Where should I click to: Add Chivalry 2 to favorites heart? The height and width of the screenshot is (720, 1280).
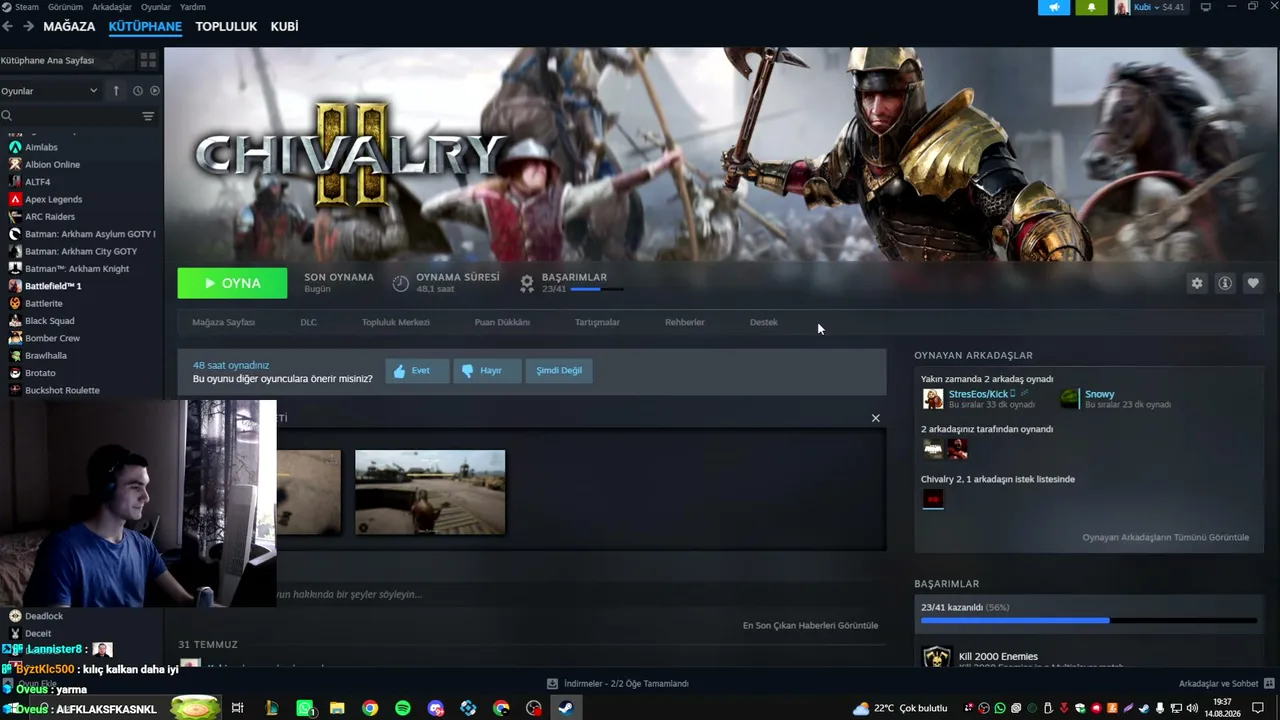tap(1252, 283)
